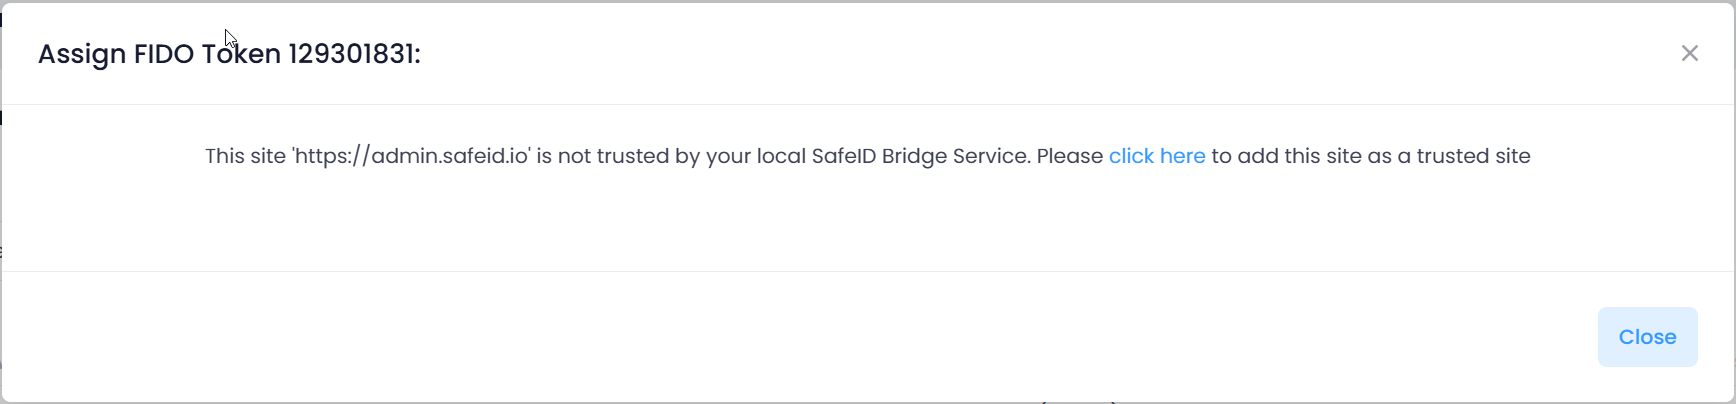1736x404 pixels.
Task: Click the 'This site' text at message start
Action: coord(245,156)
